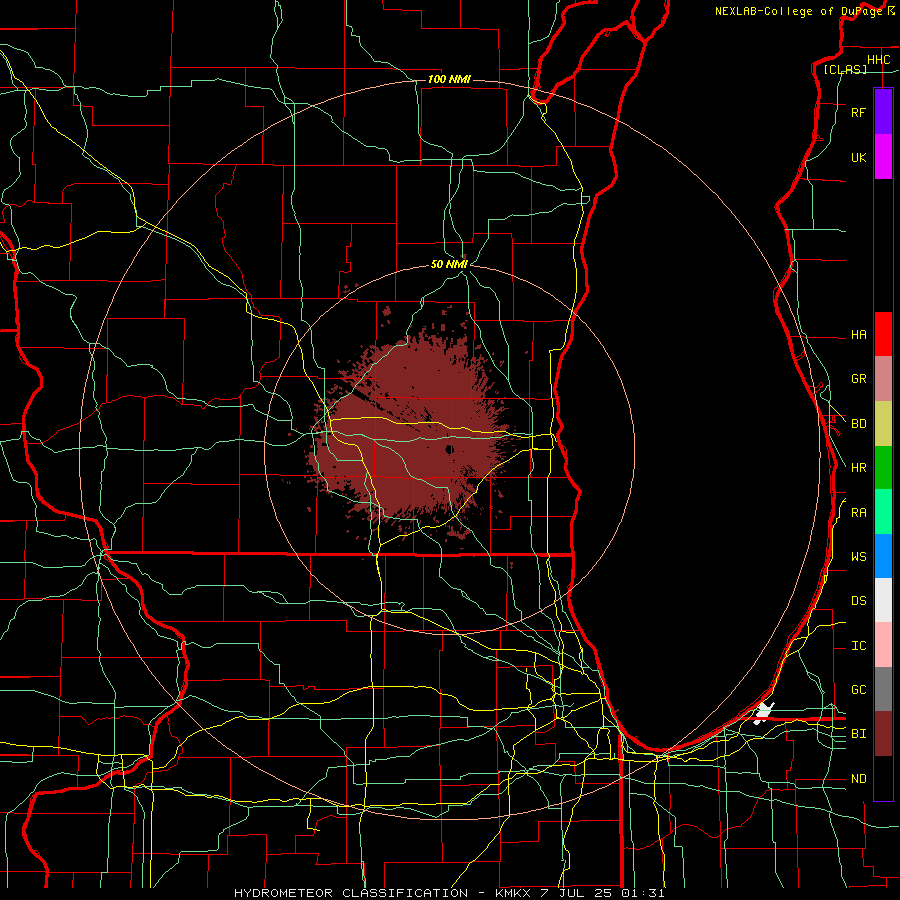Click the brown BI legend swatch

(x=883, y=734)
